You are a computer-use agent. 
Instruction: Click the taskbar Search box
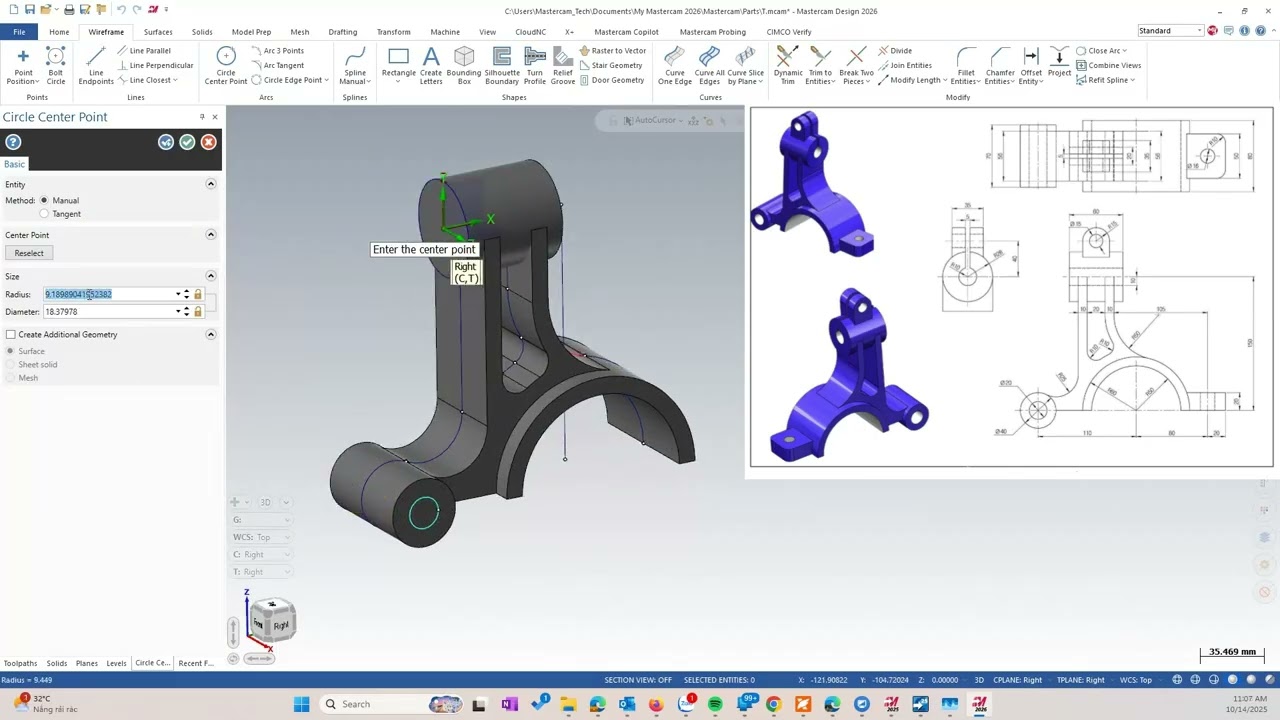click(392, 704)
